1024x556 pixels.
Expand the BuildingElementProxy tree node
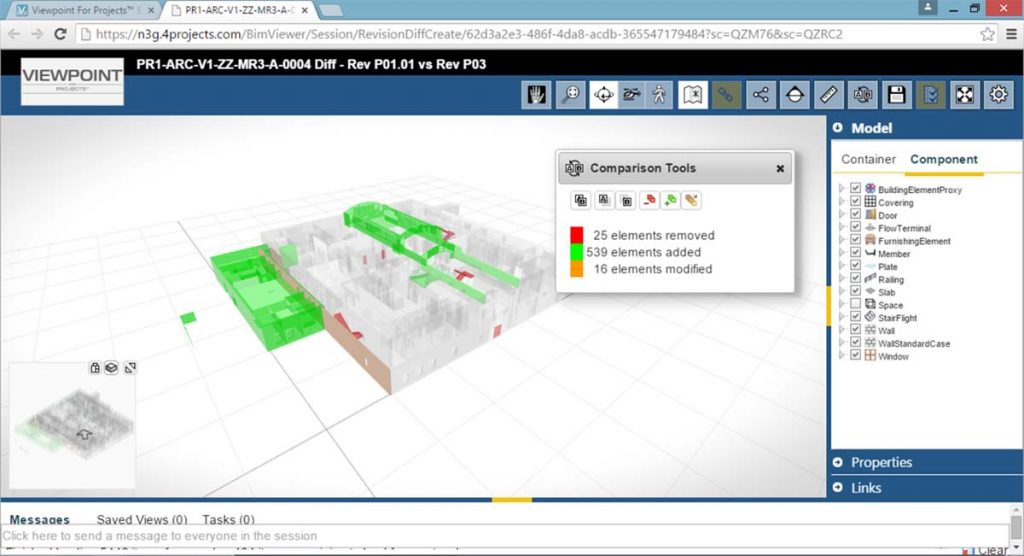pyautogui.click(x=842, y=189)
